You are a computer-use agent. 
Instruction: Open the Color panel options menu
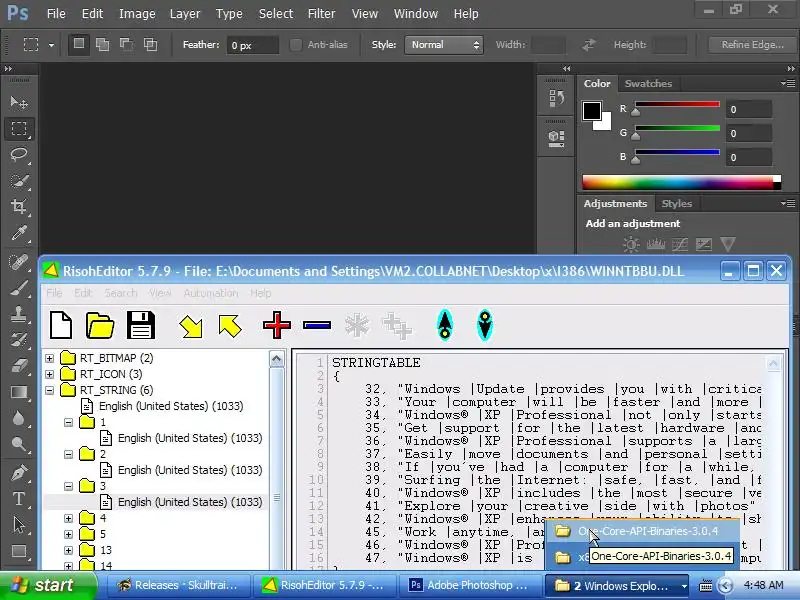click(x=788, y=83)
